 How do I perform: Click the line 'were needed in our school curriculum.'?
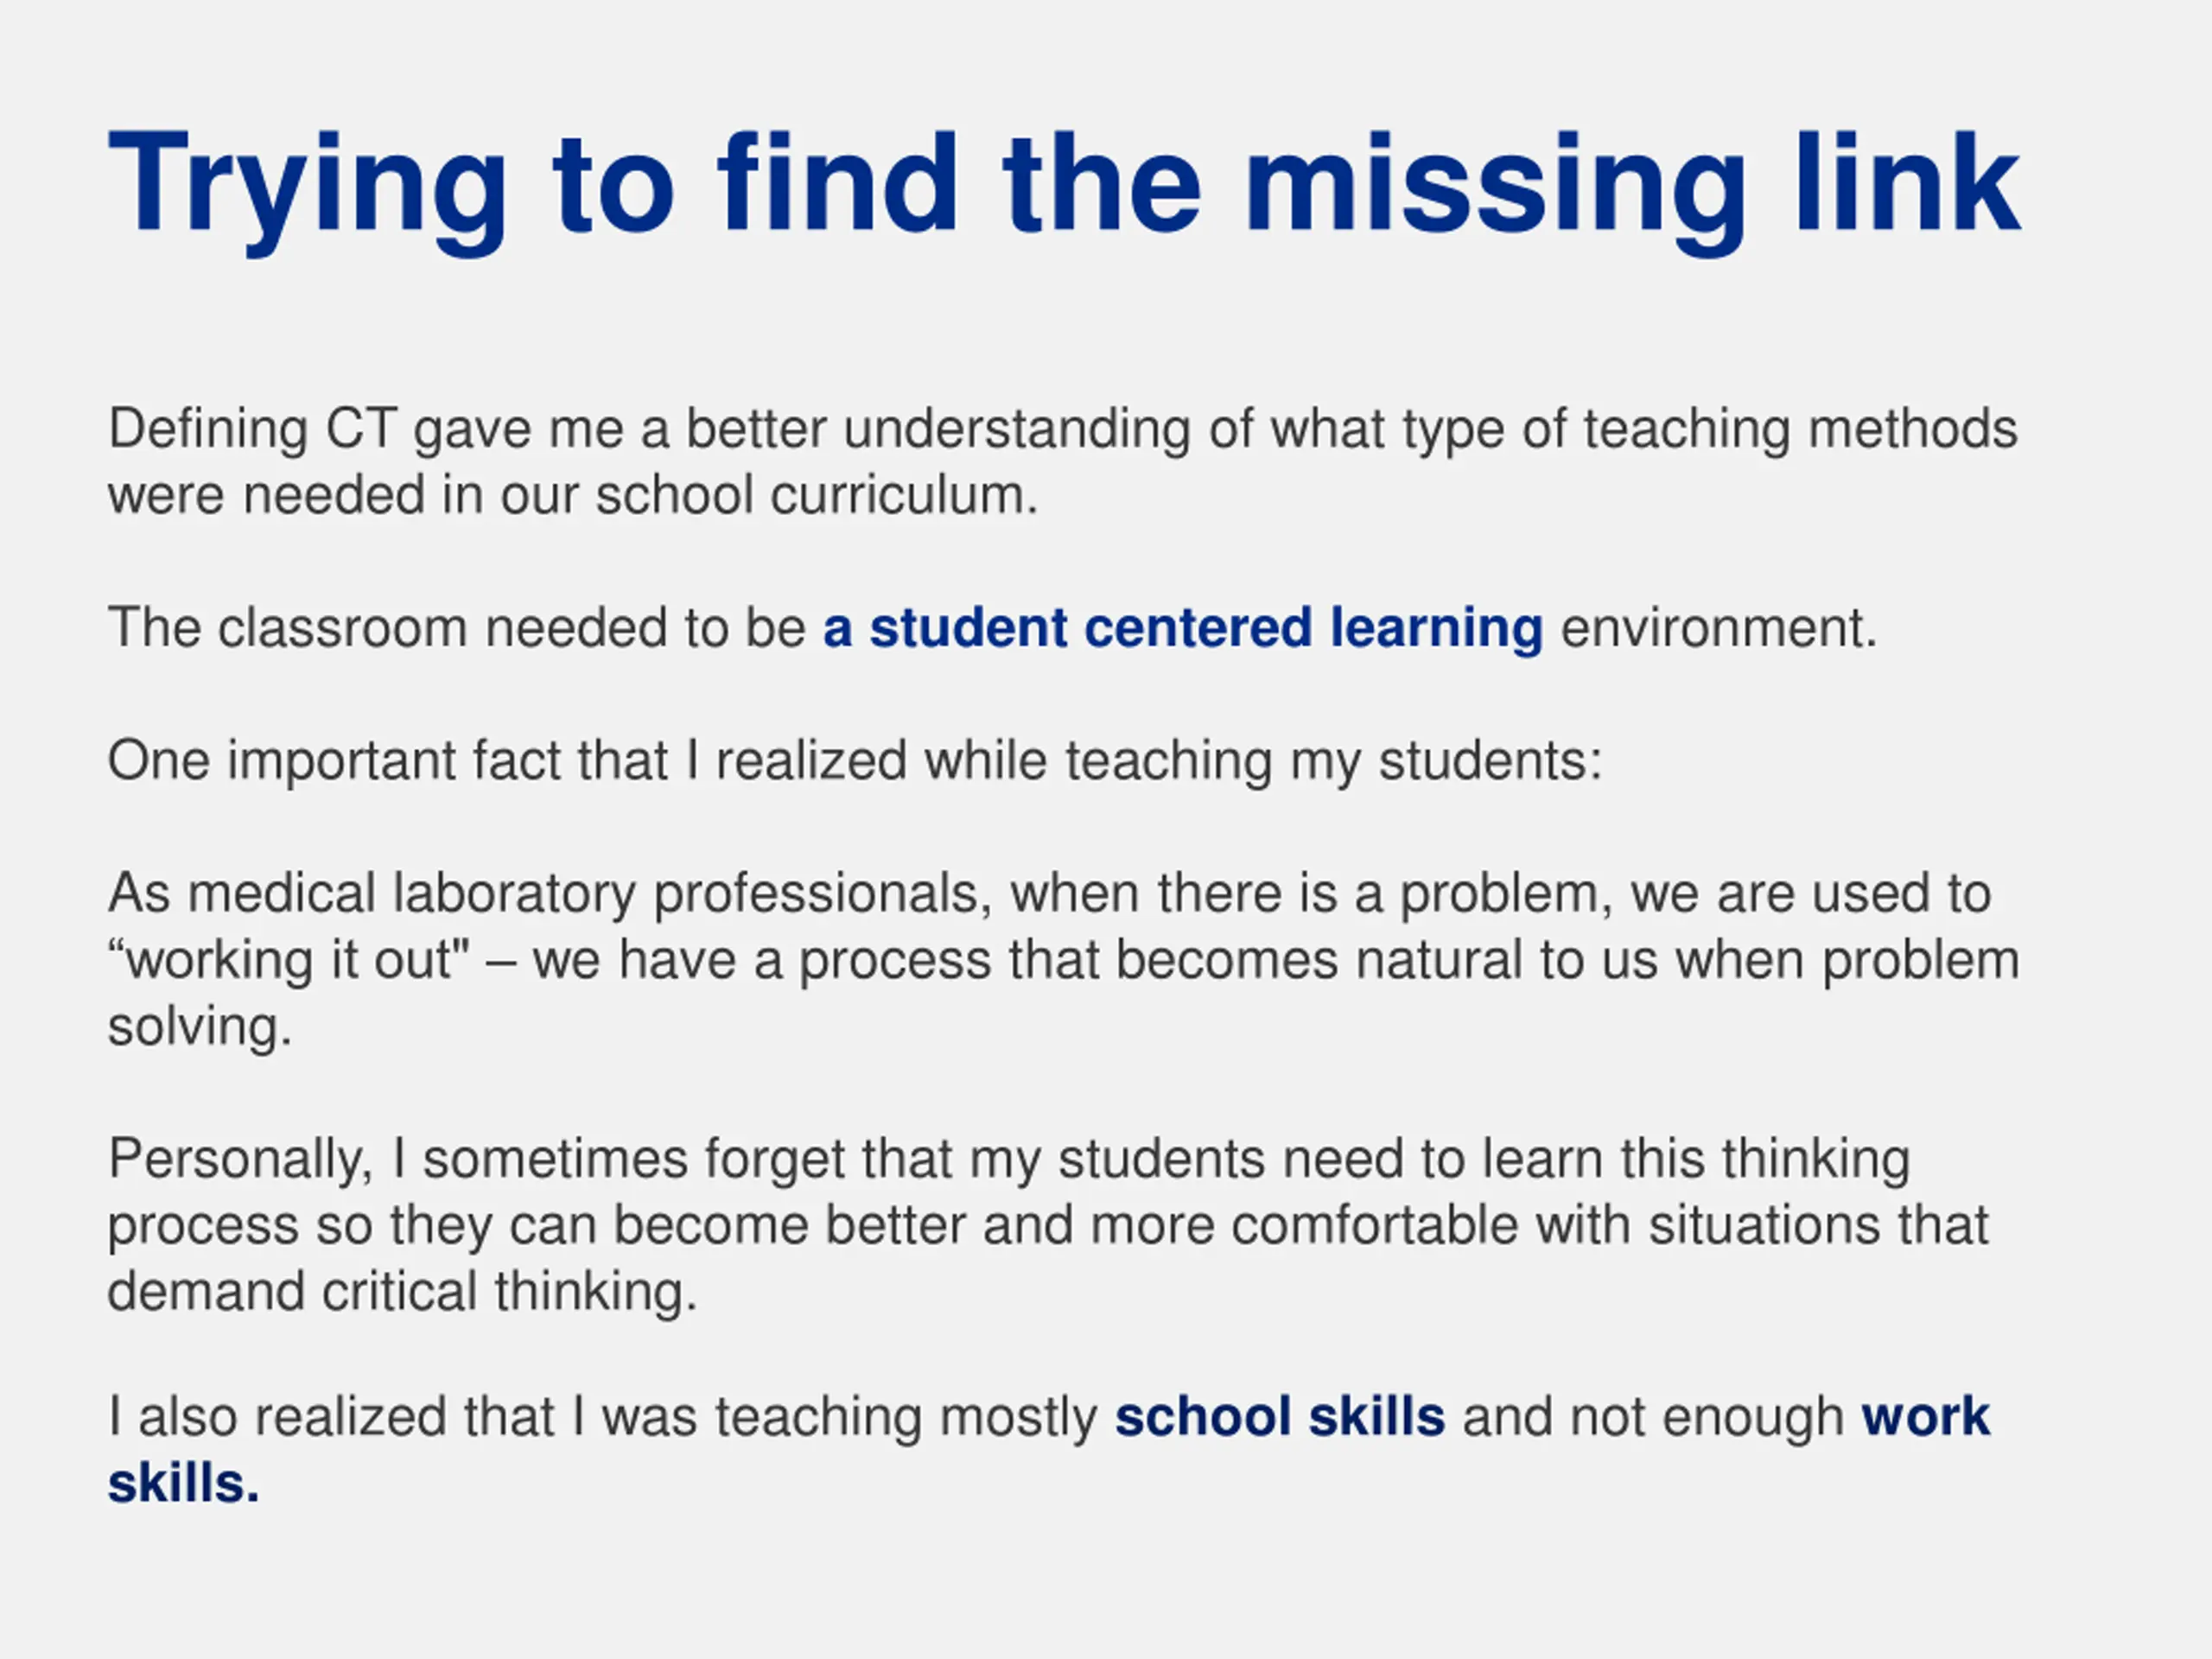574,495
